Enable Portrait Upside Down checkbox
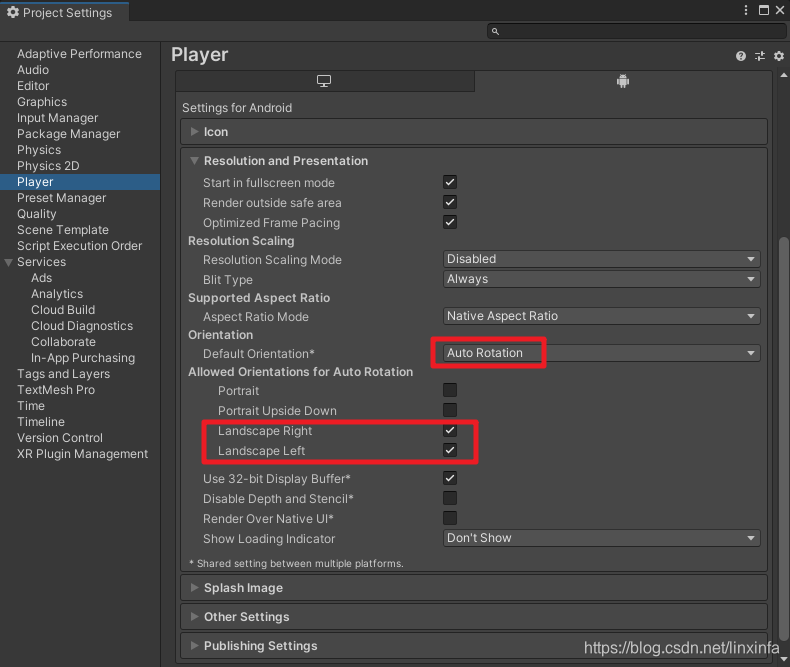Image resolution: width=790 pixels, height=667 pixels. point(450,410)
